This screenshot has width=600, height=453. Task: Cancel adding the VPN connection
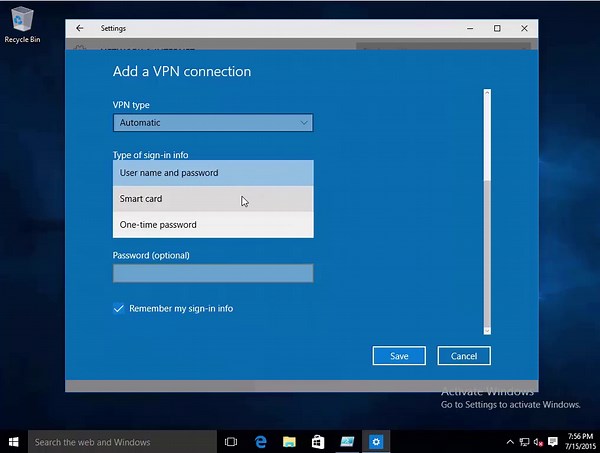(464, 356)
